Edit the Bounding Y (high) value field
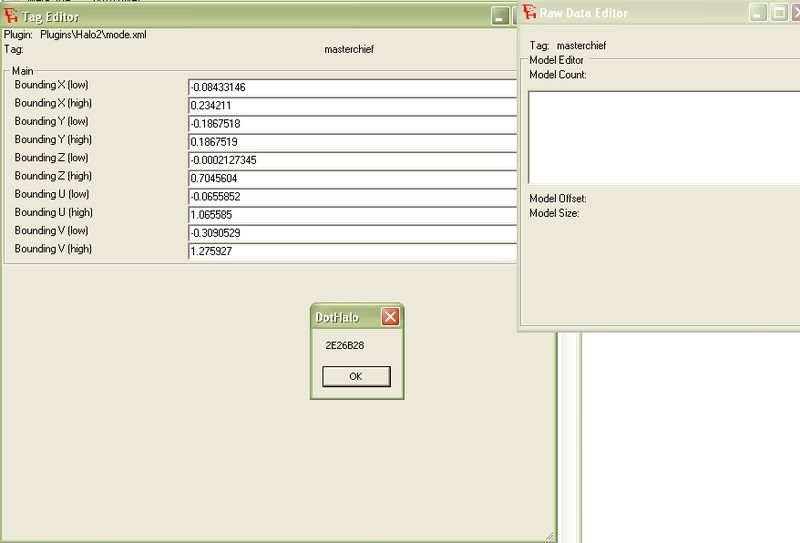 coord(353,142)
